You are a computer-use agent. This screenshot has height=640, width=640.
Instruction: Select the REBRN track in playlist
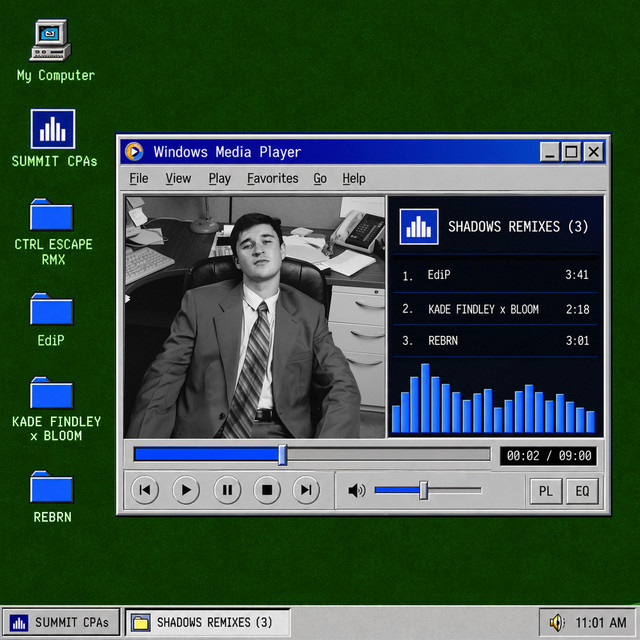pos(495,340)
